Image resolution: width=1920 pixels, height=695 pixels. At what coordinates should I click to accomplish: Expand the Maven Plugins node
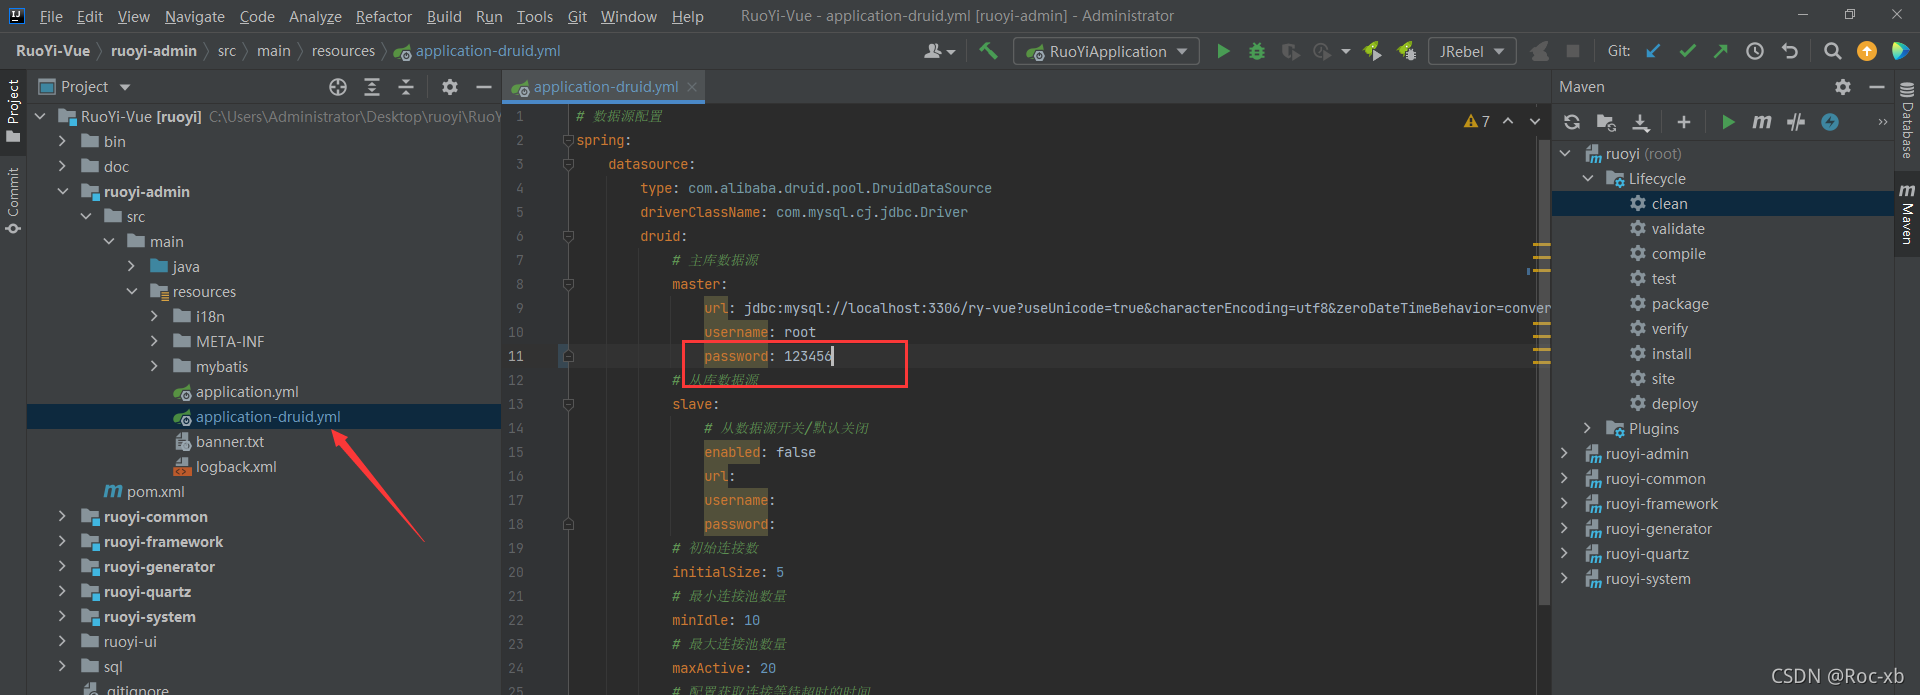tap(1588, 429)
